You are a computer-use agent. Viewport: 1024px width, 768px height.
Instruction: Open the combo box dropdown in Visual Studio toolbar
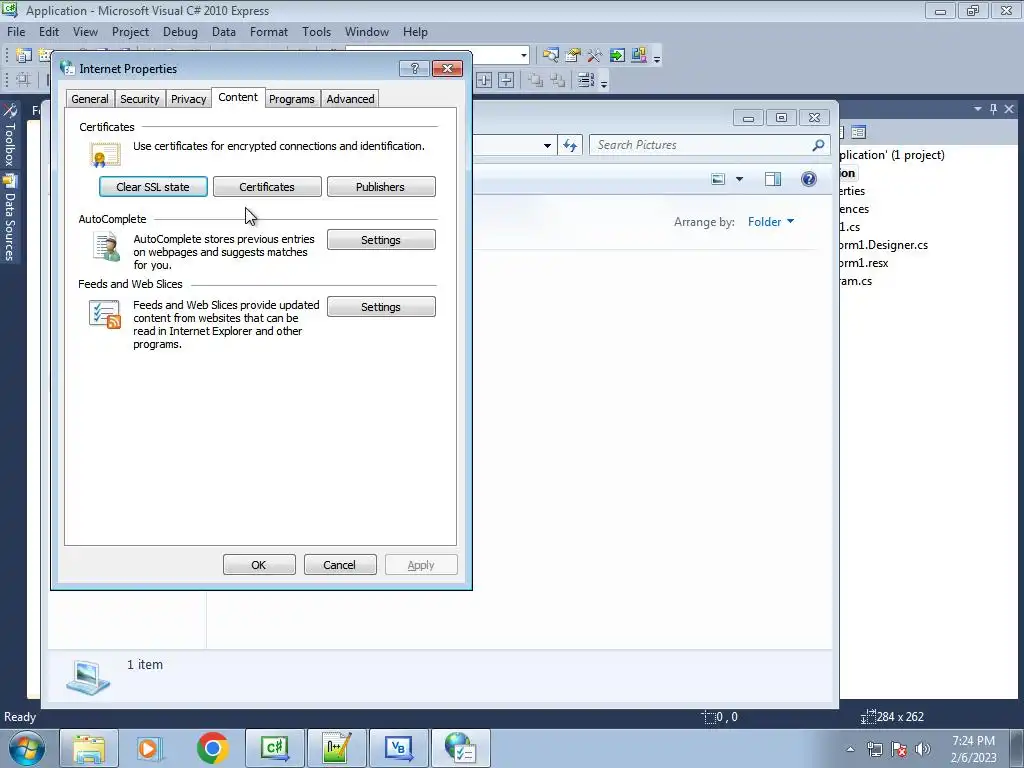click(524, 56)
